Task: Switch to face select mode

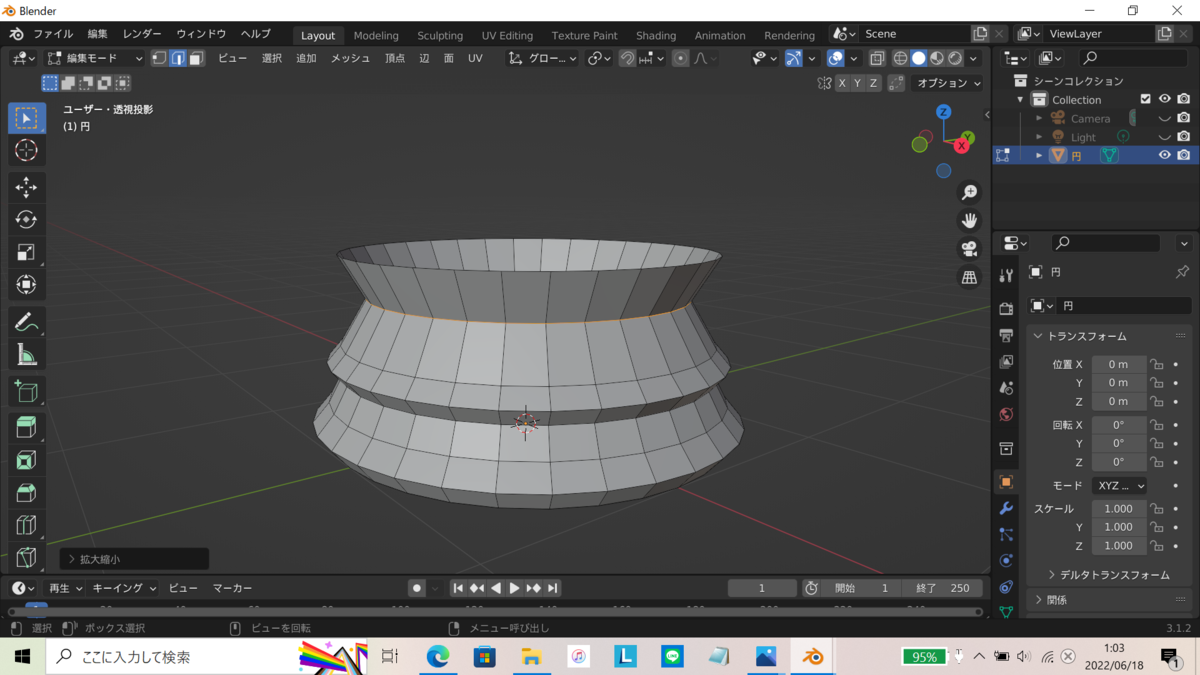Action: [196, 58]
